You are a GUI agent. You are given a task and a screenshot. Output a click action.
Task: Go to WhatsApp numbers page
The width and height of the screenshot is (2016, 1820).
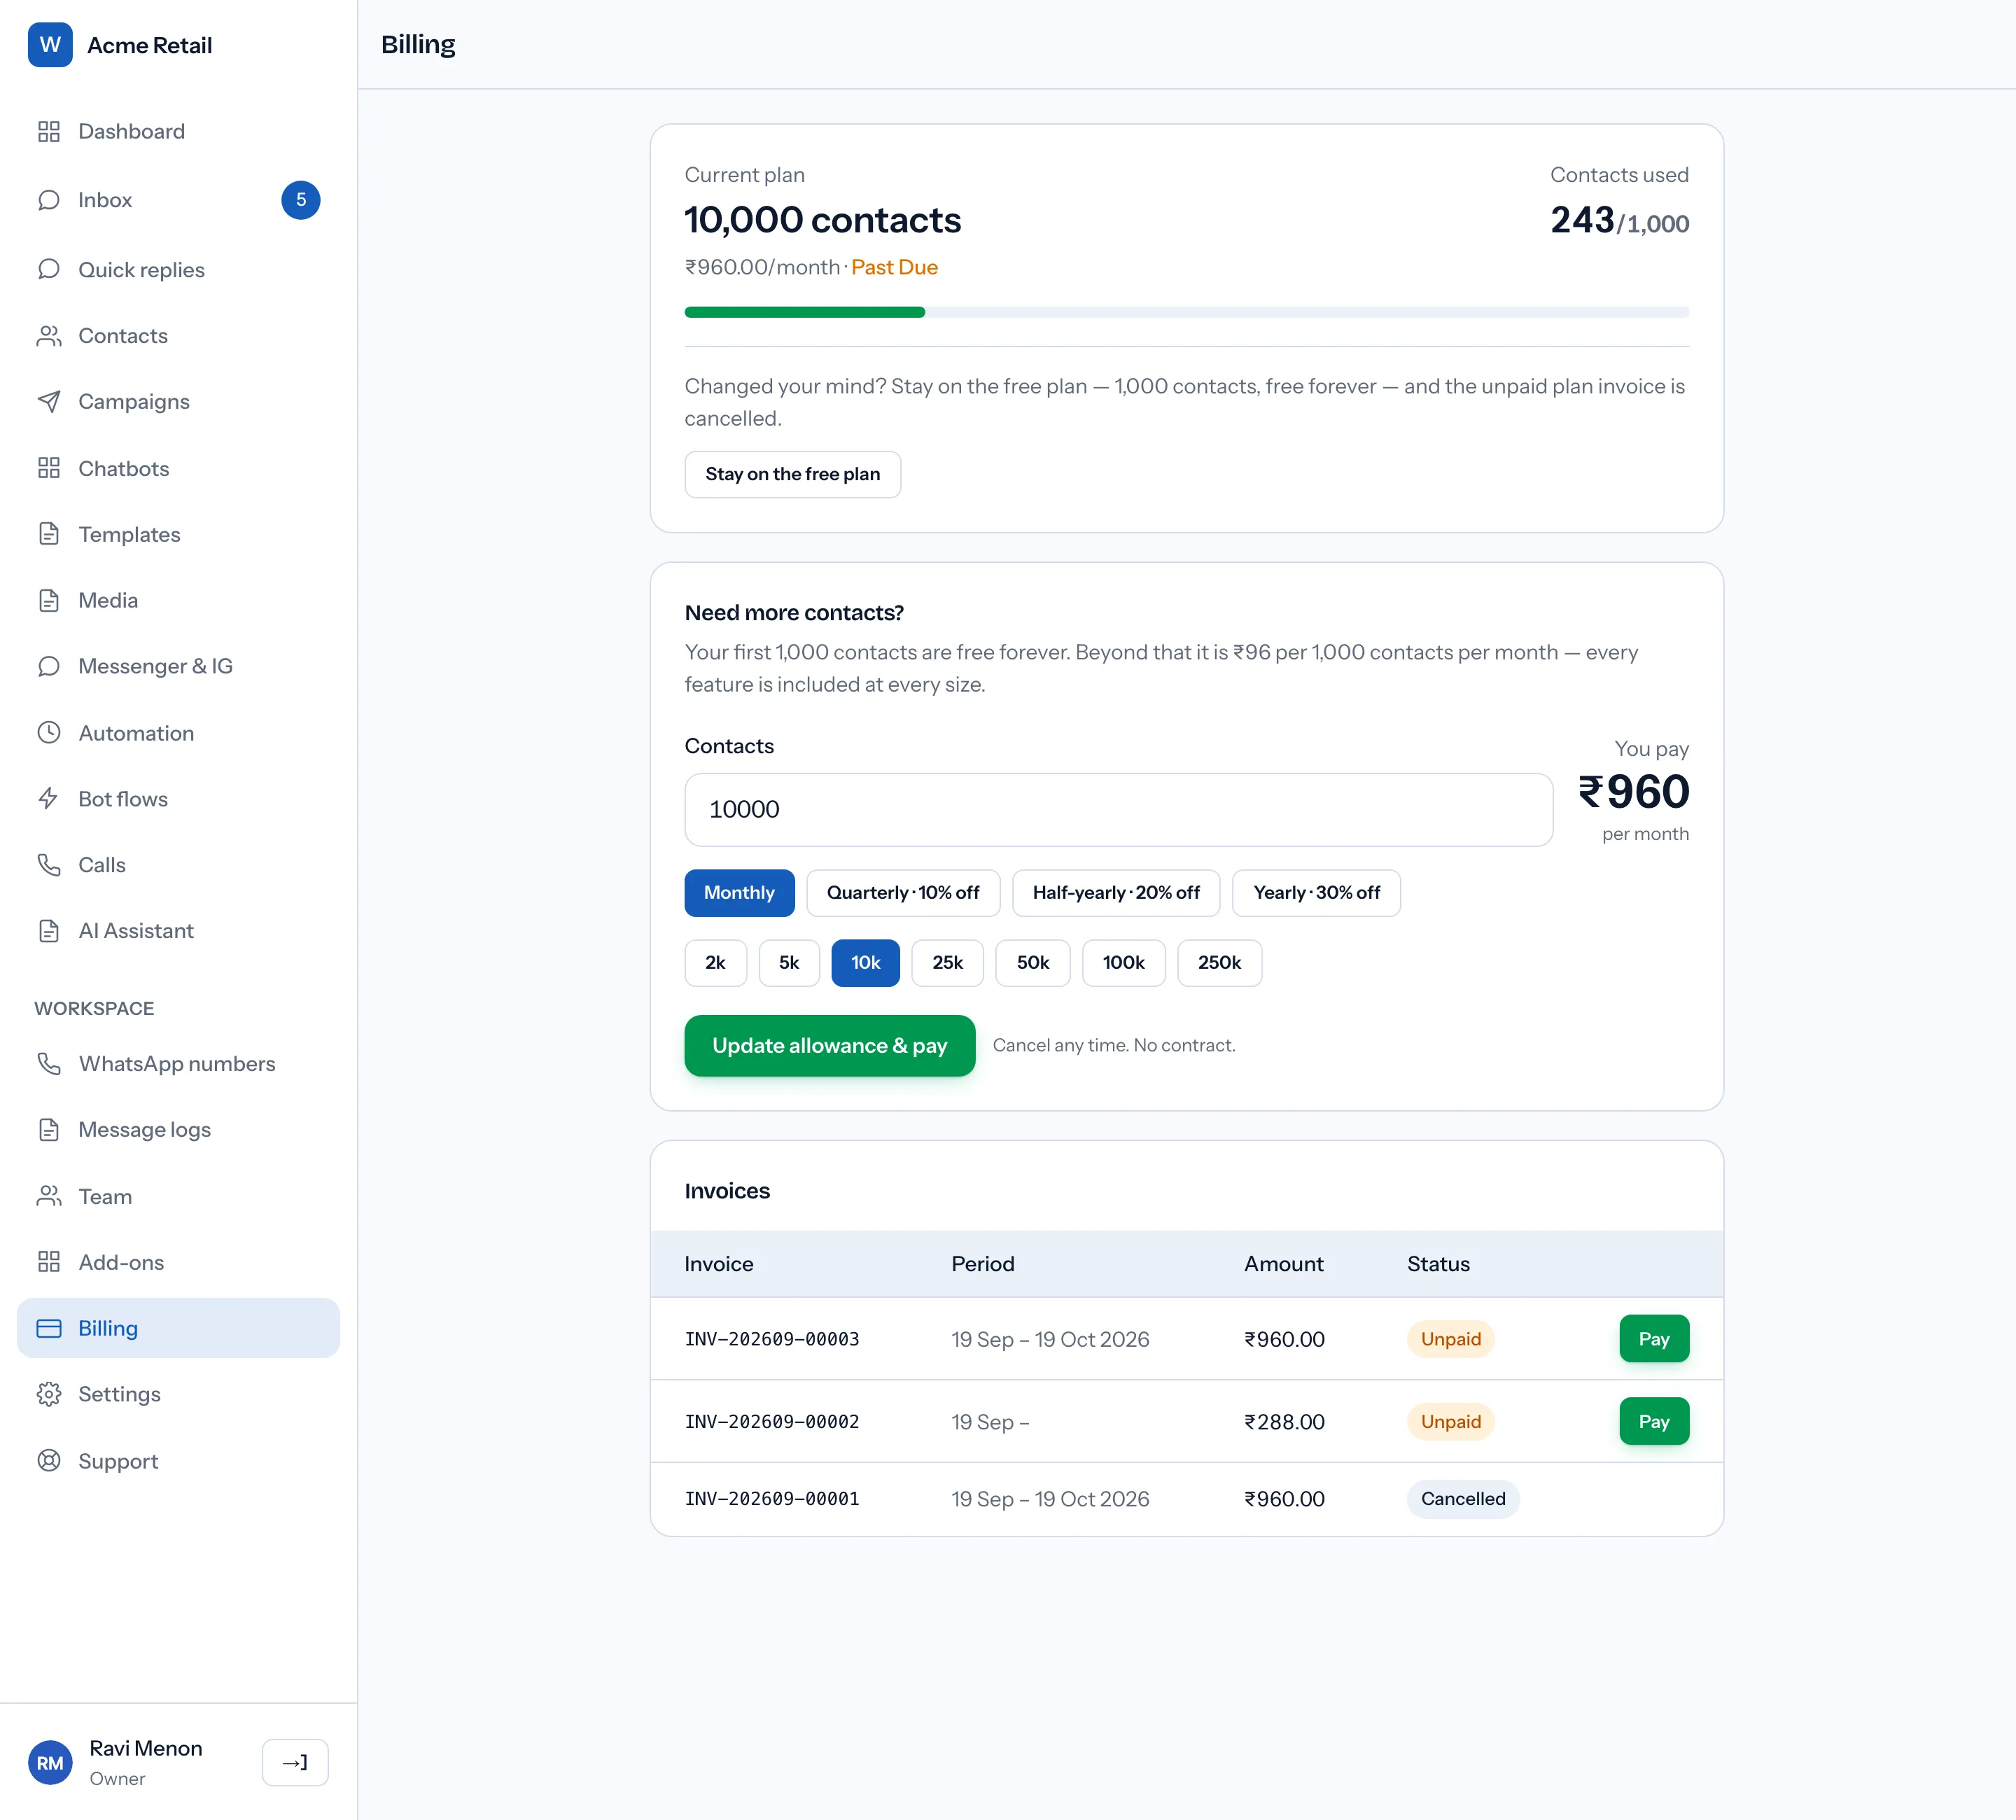(x=178, y=1064)
